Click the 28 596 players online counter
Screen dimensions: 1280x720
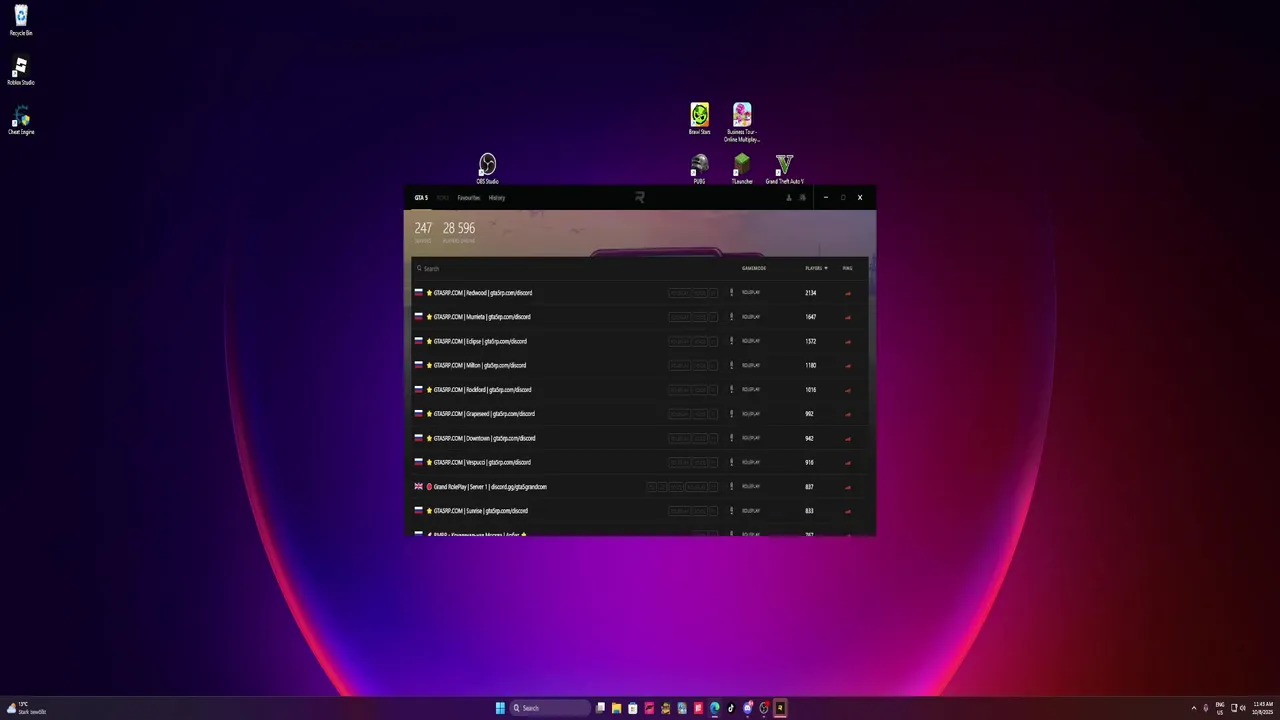(x=459, y=232)
